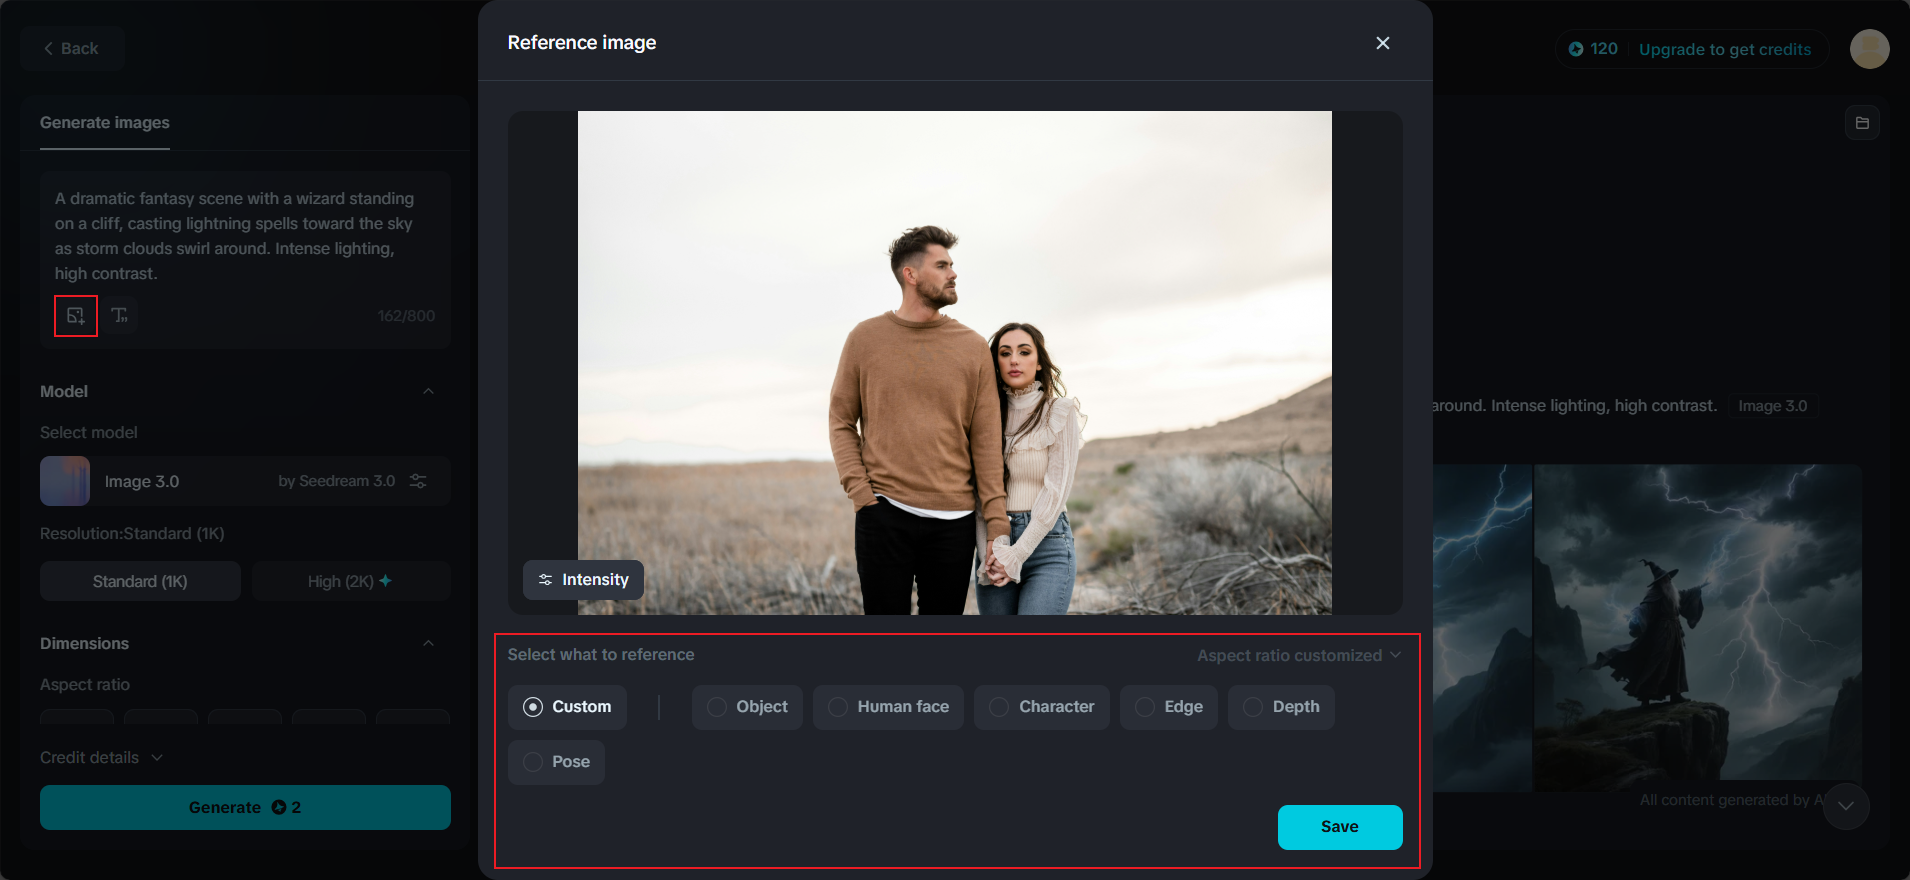
Task: Collapse the Model section
Action: 428,391
